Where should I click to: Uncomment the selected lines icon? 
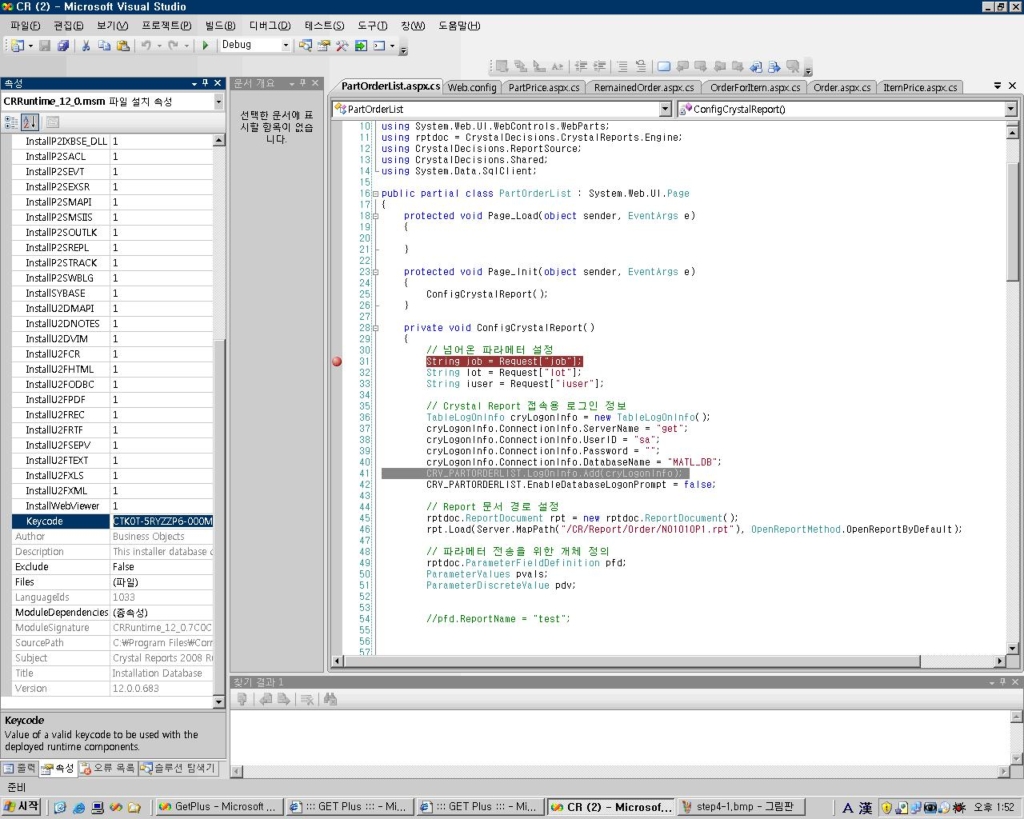pos(641,67)
